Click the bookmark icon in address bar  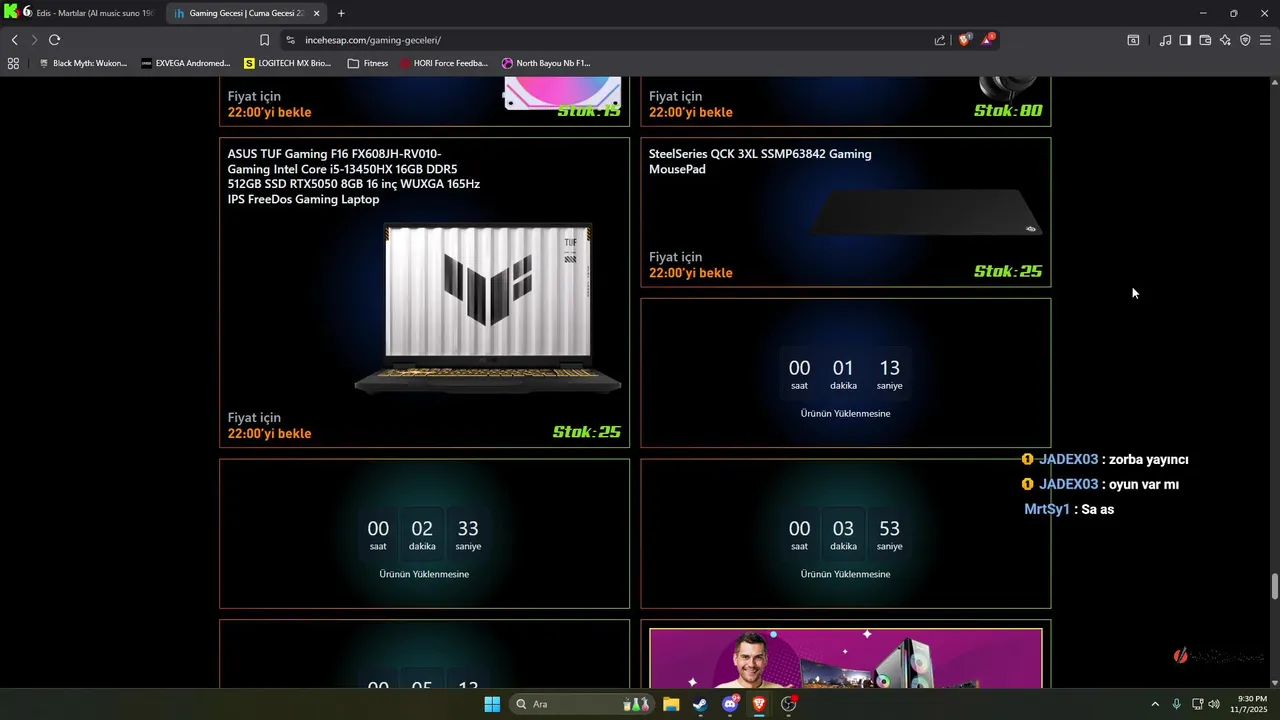264,40
